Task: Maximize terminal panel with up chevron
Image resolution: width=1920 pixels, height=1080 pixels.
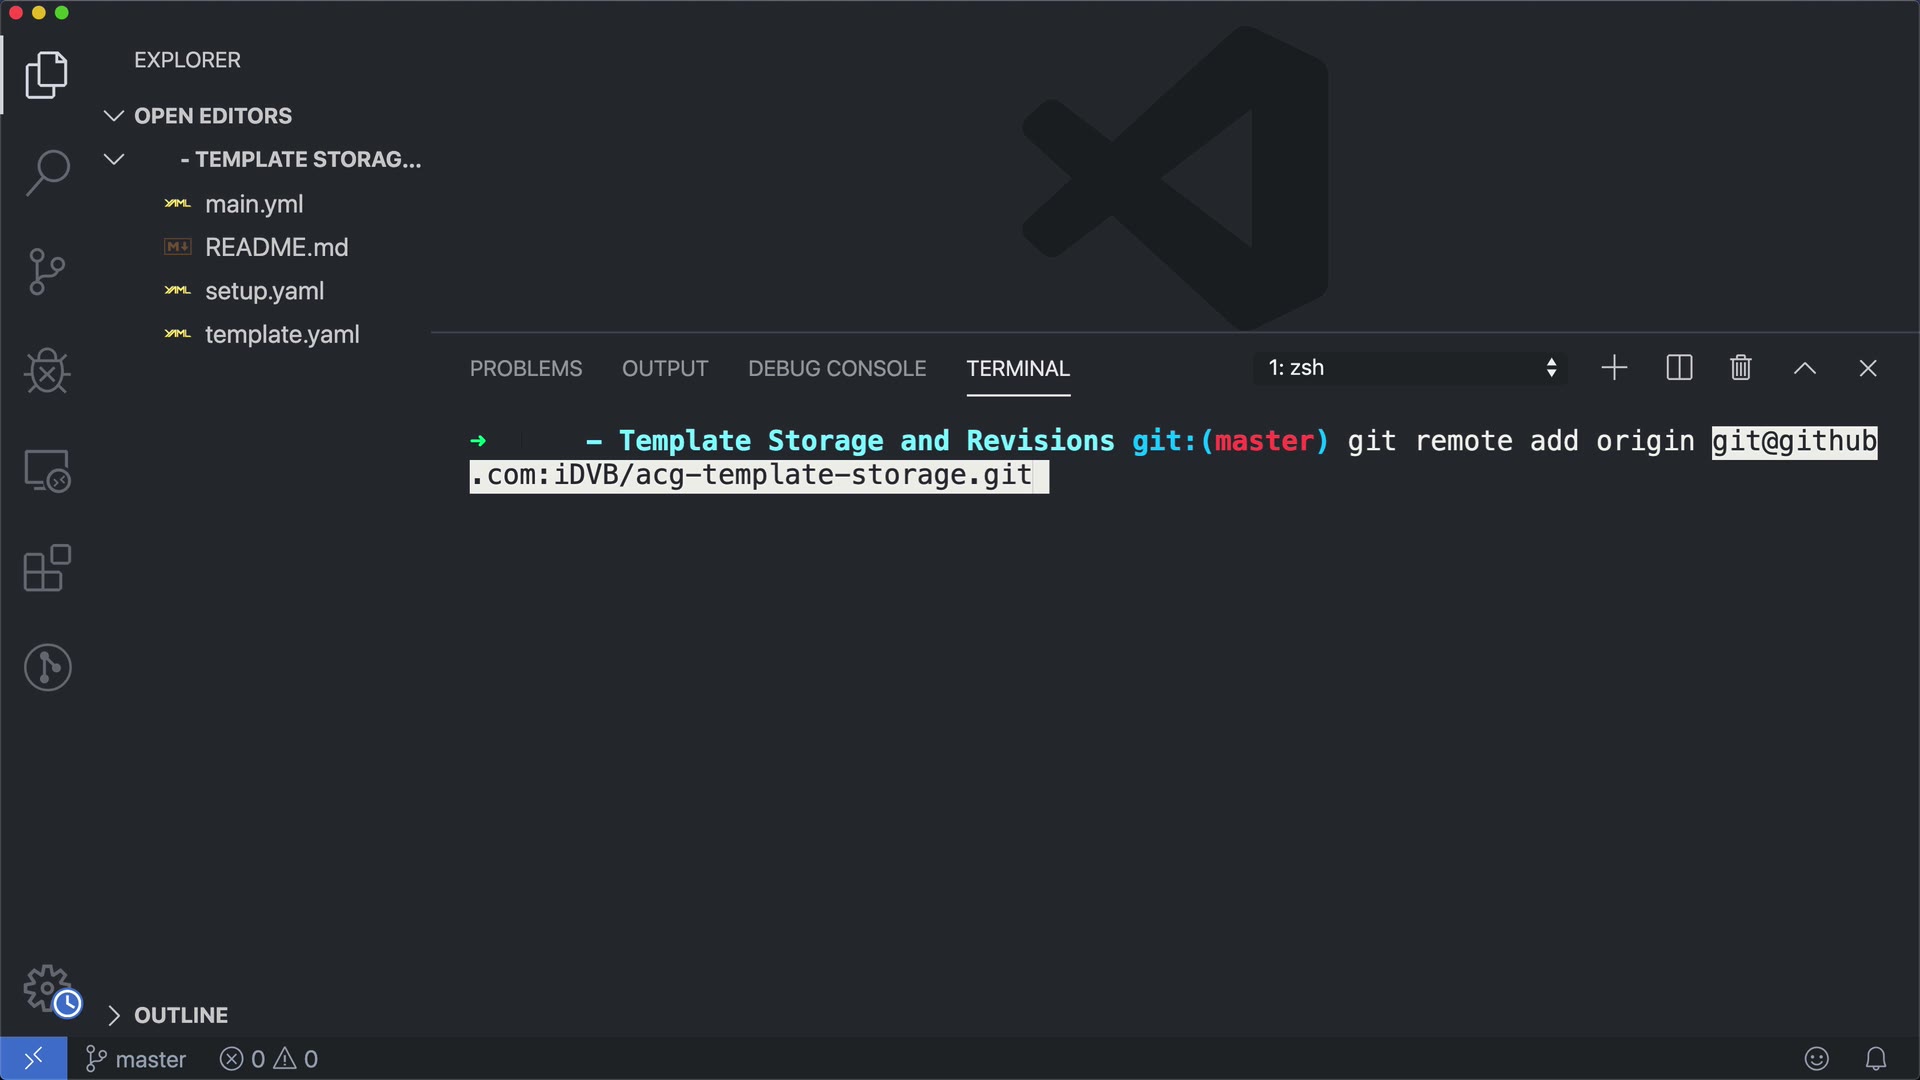Action: 1804,368
